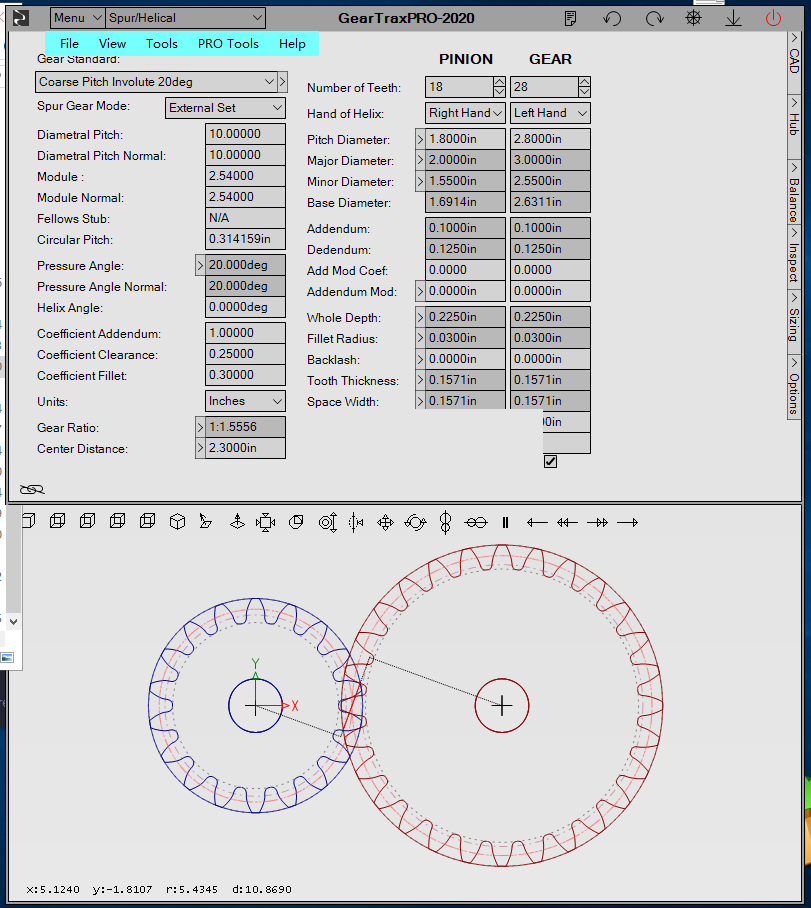This screenshot has width=811, height=908.
Task: Click arrow button beside Gear Ratio value
Action: coord(200,427)
